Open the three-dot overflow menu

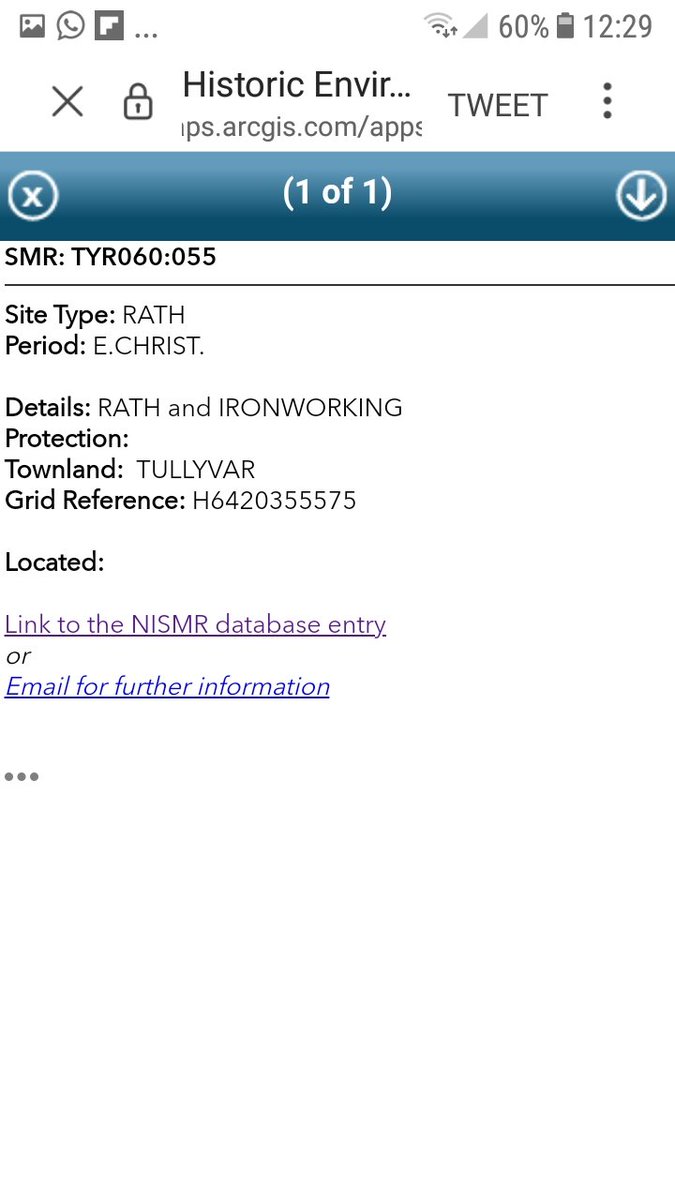coord(607,101)
